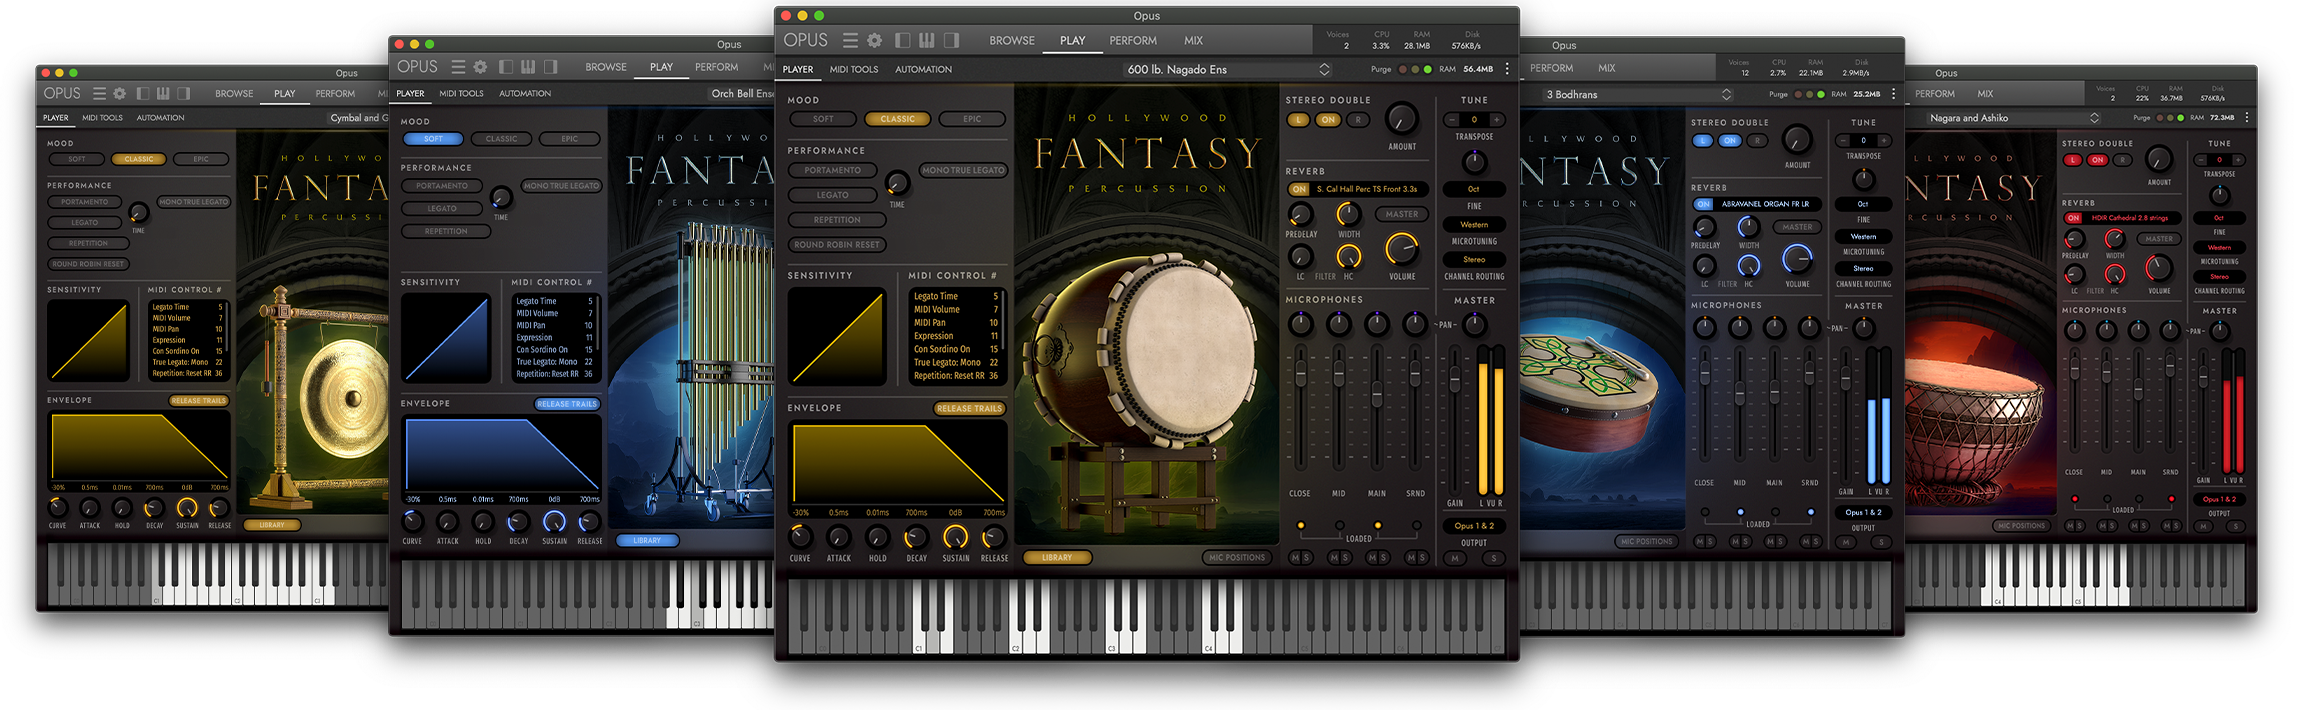Click the Close mic fader in Nagado window
Screen dimensions: 2307x710
click(1300, 375)
